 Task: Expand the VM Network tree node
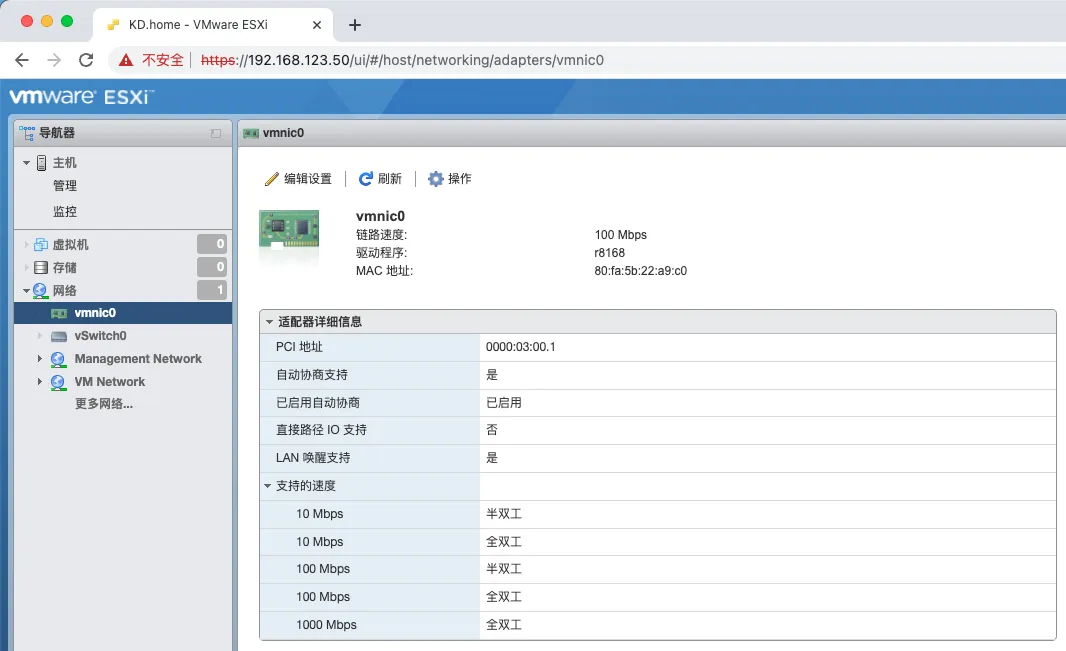(x=39, y=382)
